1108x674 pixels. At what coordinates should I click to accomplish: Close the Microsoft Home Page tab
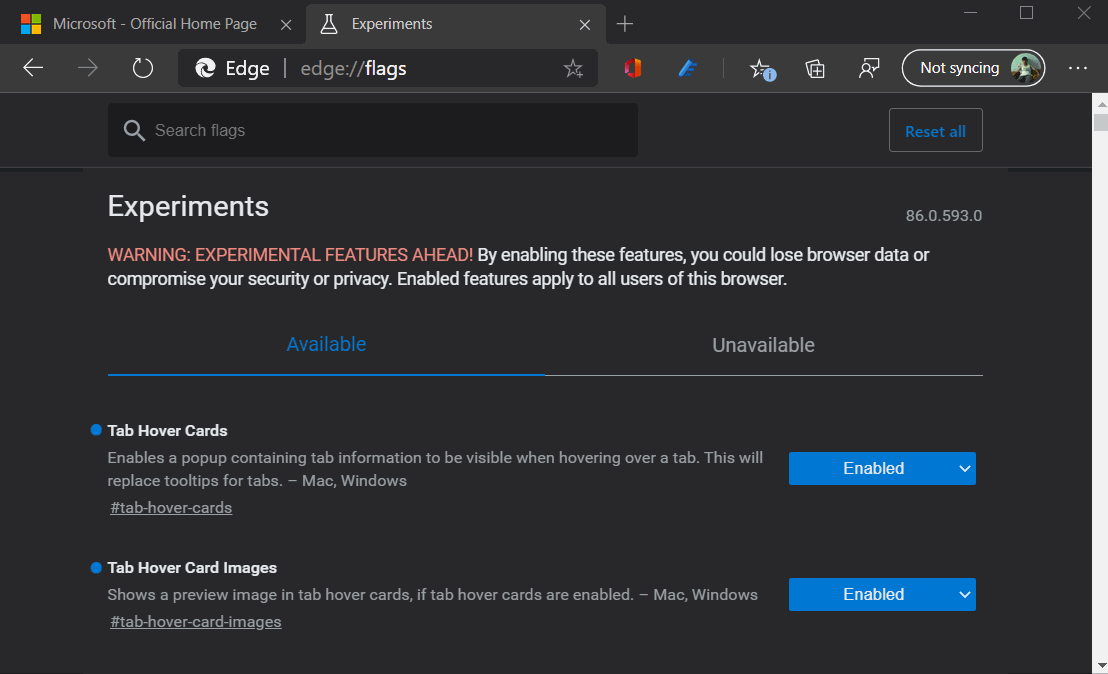pos(285,25)
